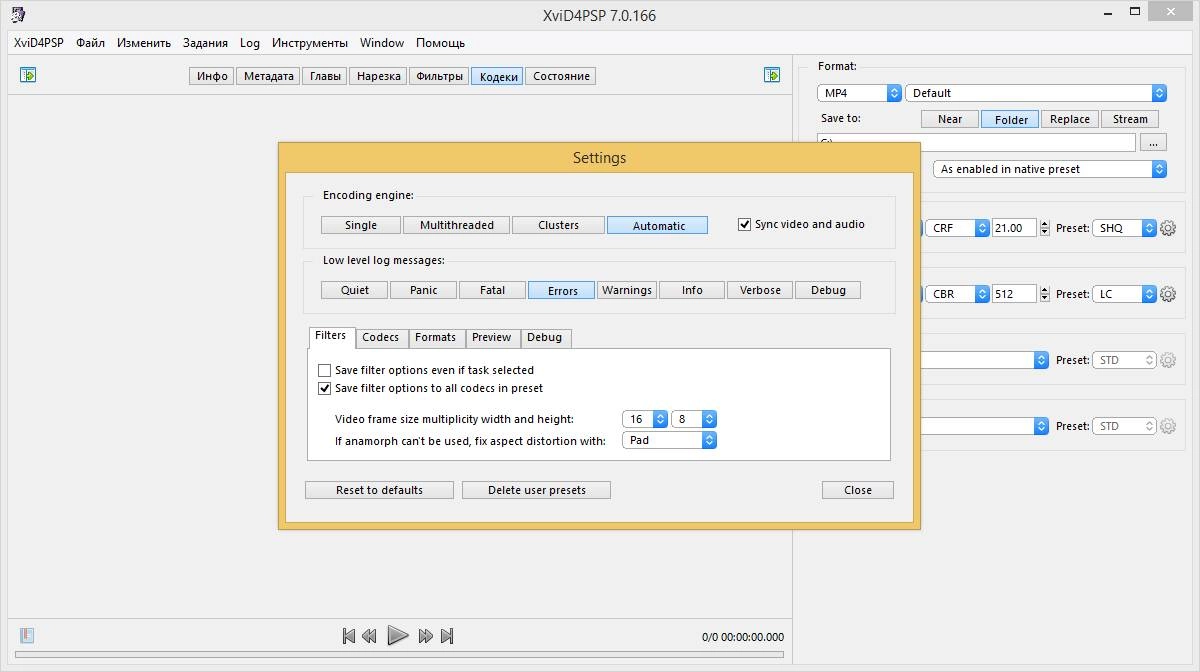Close the Settings dialog with Close button
This screenshot has width=1200, height=672.
(x=858, y=490)
